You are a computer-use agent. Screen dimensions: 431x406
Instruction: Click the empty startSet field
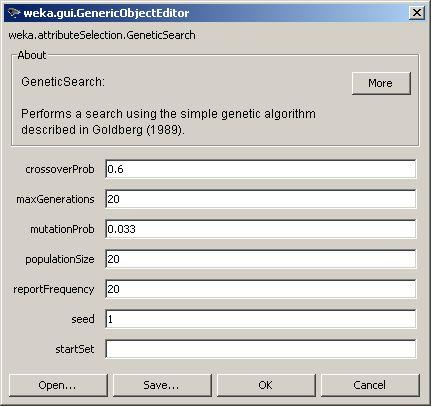coord(261,349)
